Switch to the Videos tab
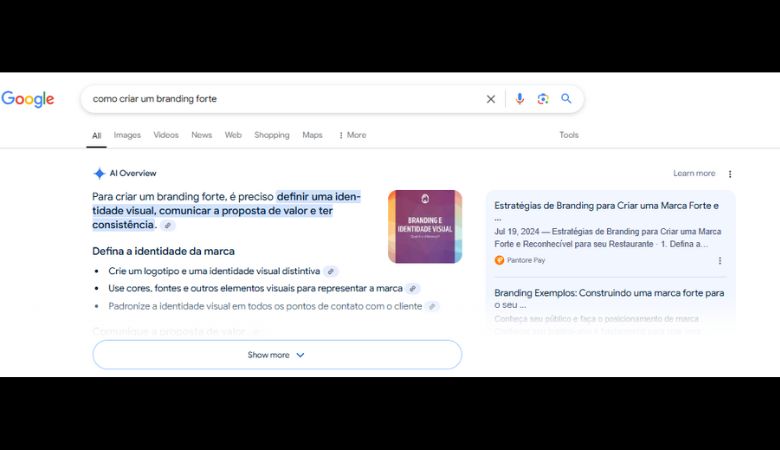 click(166, 135)
